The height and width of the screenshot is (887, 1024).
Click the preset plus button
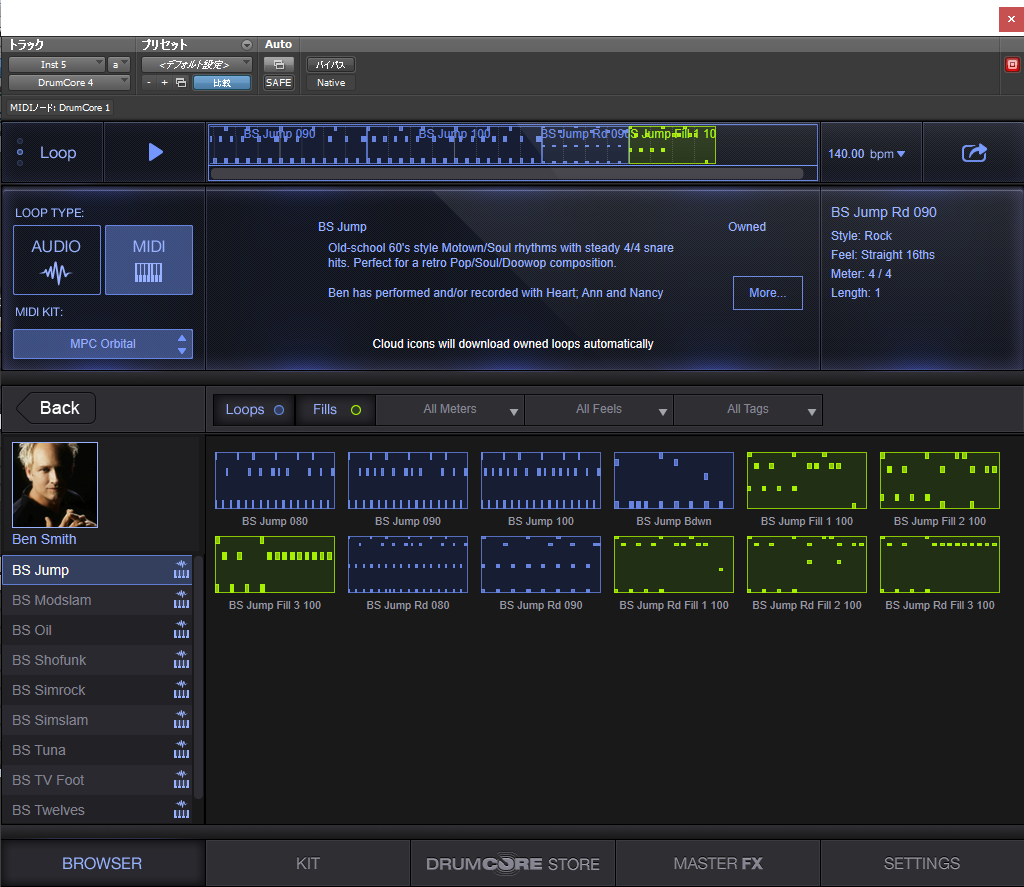(165, 83)
